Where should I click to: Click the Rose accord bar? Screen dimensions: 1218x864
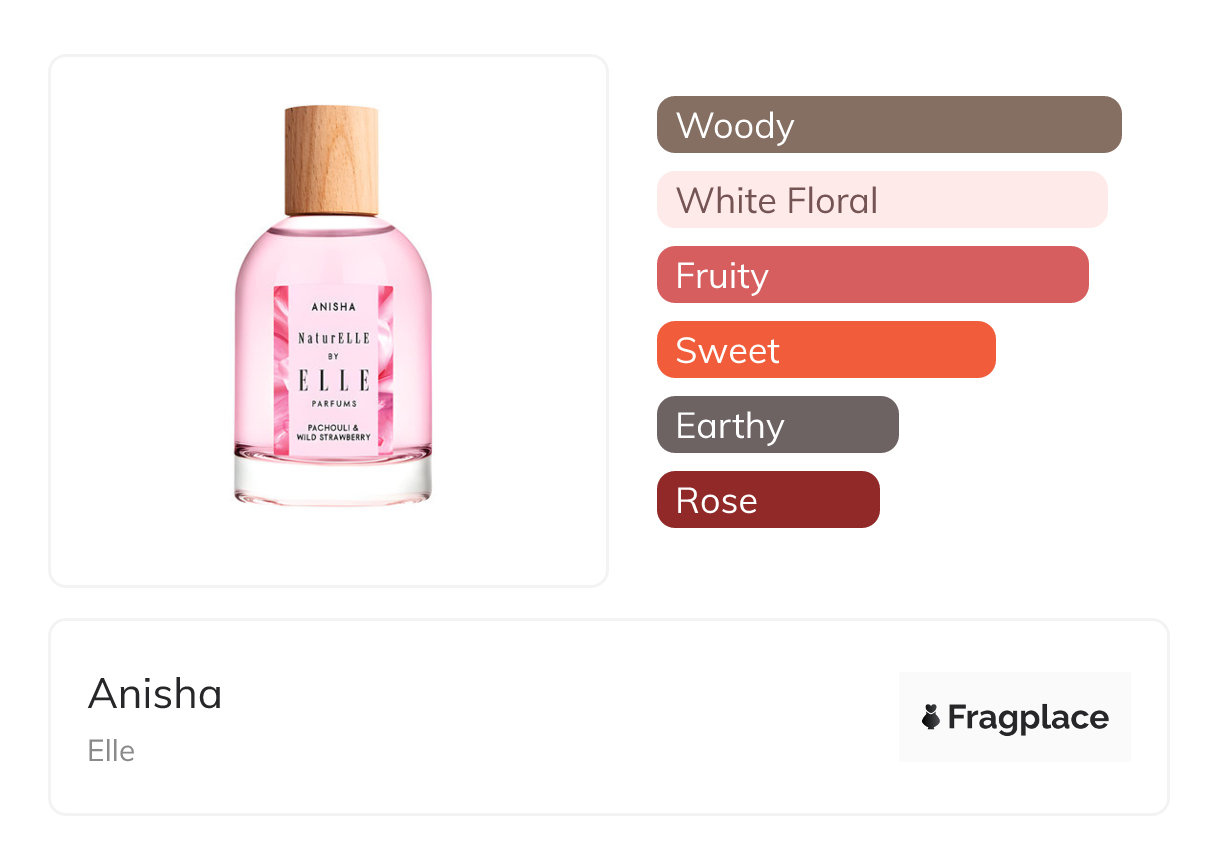tap(767, 500)
